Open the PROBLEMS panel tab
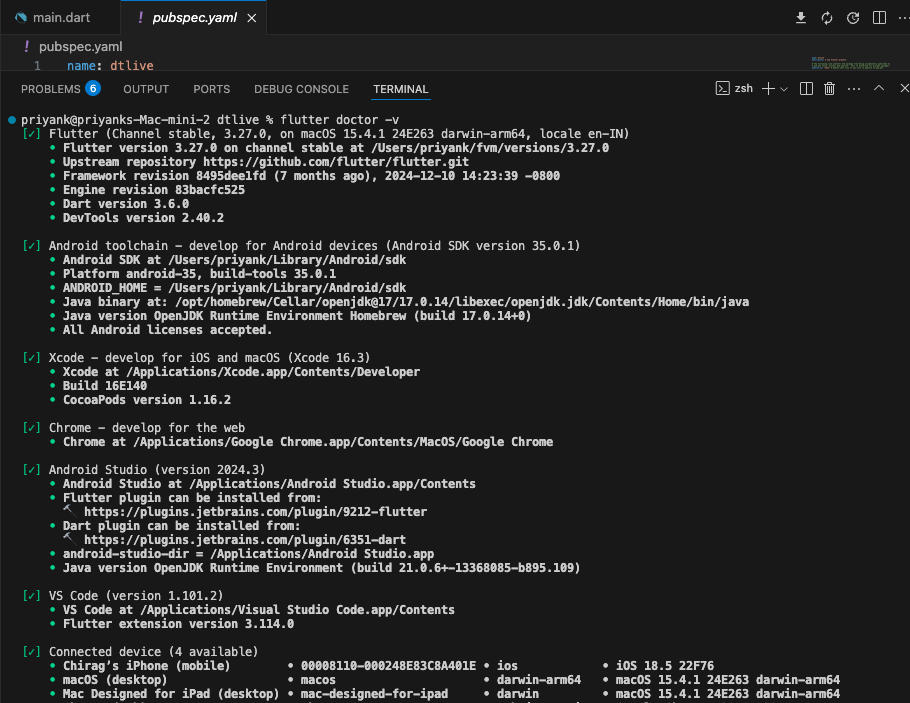The width and height of the screenshot is (910, 703). click(50, 89)
